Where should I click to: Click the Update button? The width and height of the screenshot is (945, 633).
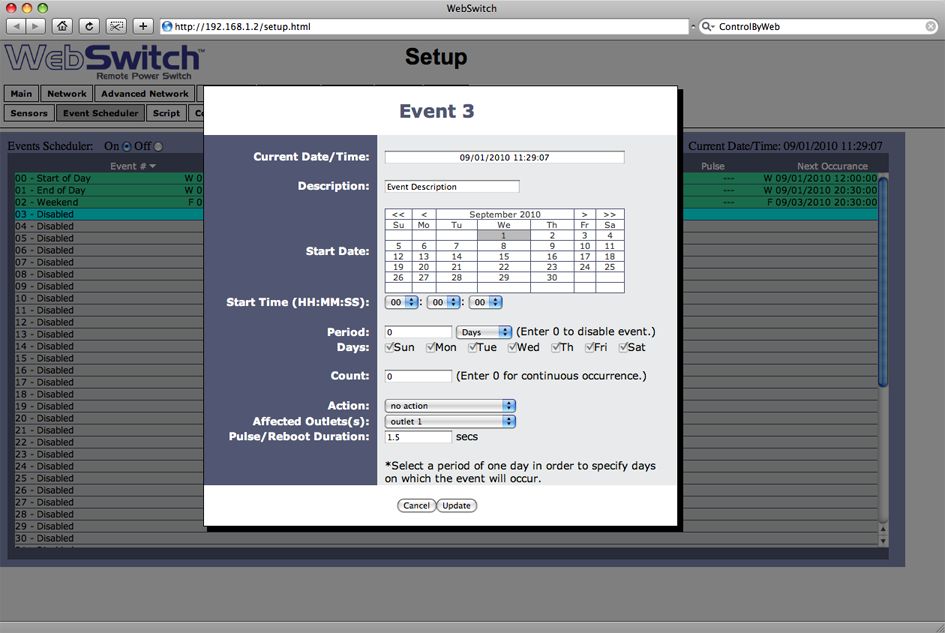tap(456, 505)
